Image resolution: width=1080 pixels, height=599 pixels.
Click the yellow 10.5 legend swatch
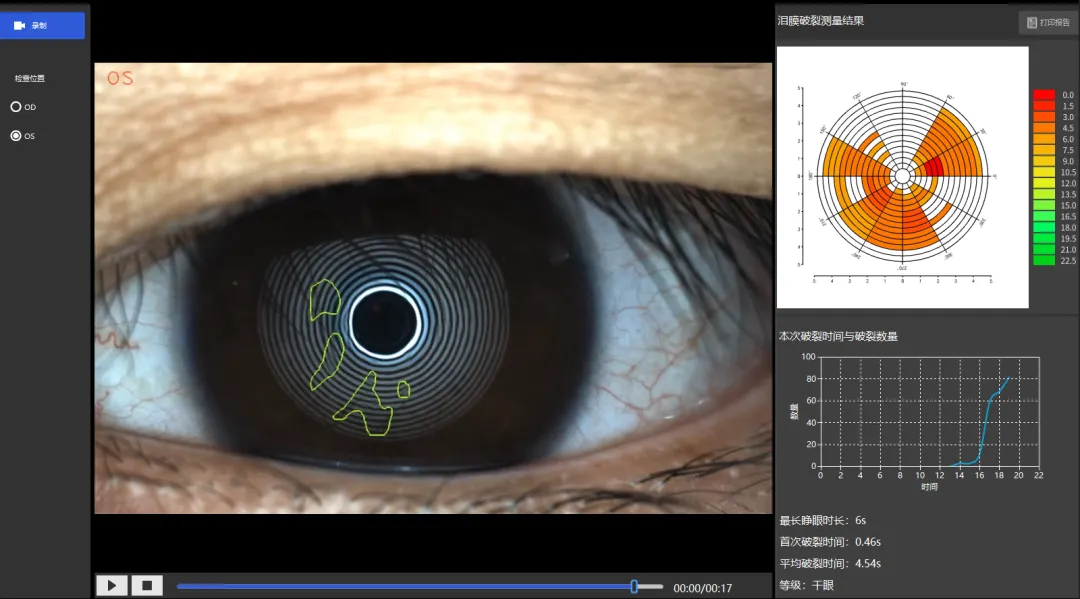pos(1043,172)
